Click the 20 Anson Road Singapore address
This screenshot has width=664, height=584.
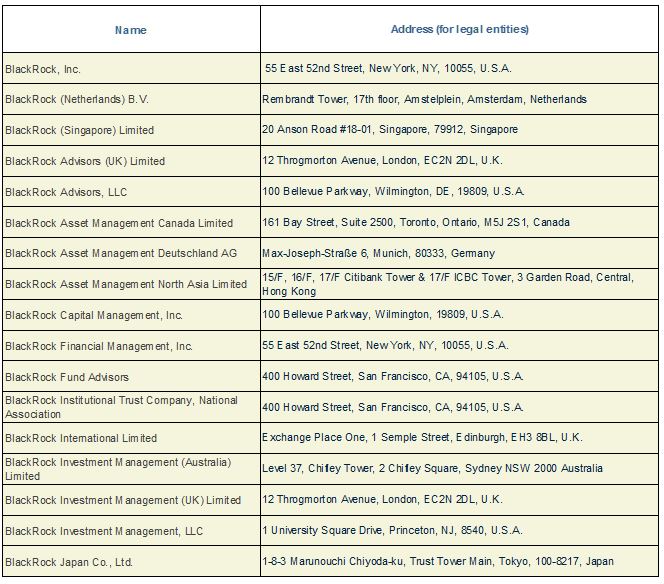(390, 129)
